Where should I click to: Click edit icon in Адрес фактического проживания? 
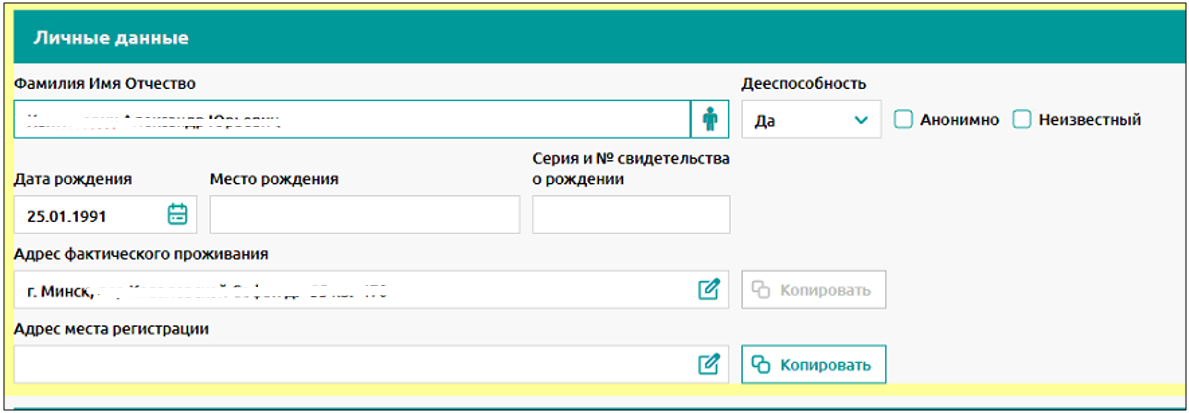point(708,290)
